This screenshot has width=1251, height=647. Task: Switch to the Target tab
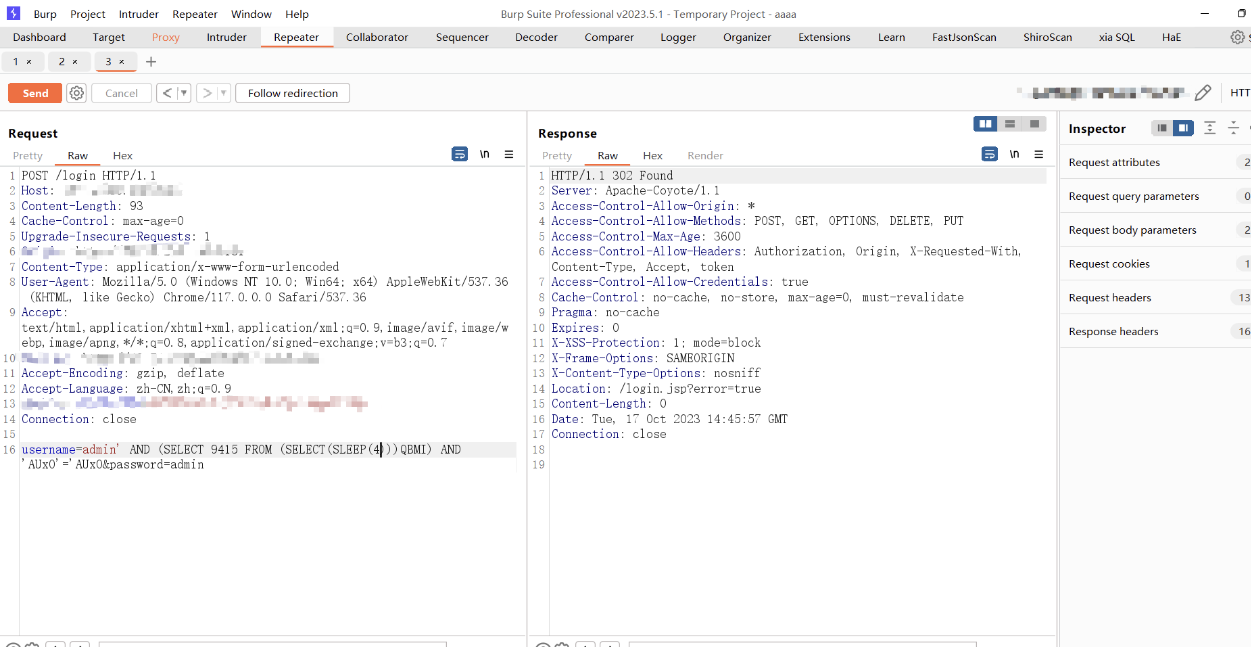point(109,37)
